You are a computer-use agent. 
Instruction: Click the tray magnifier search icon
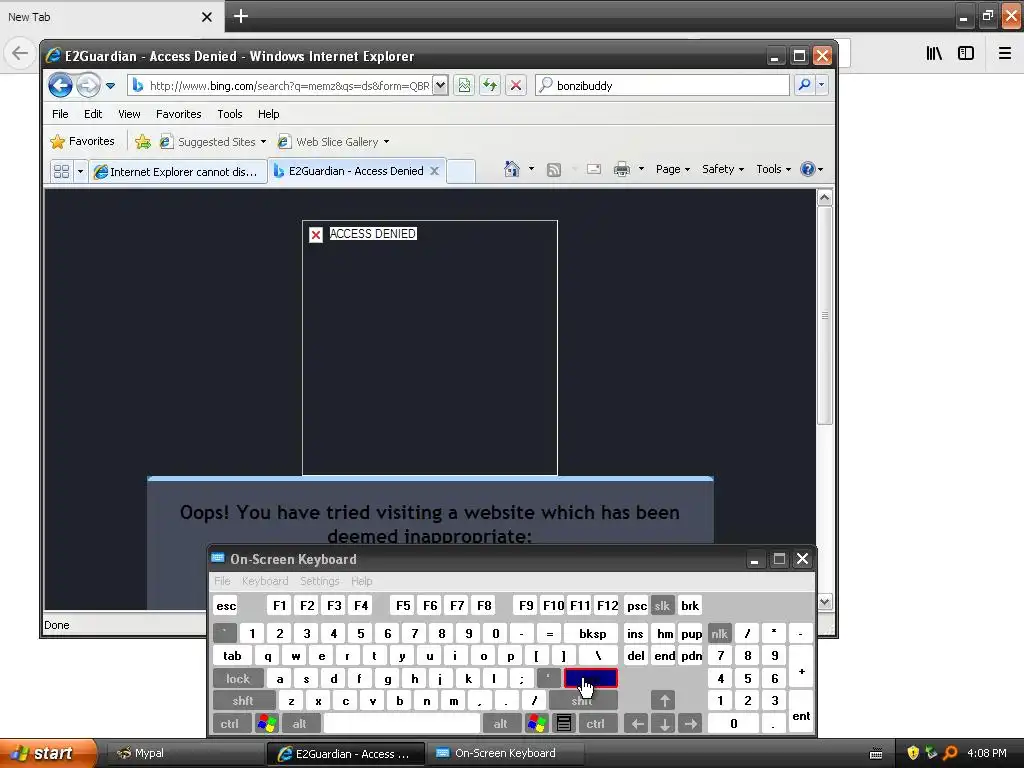tap(951, 753)
